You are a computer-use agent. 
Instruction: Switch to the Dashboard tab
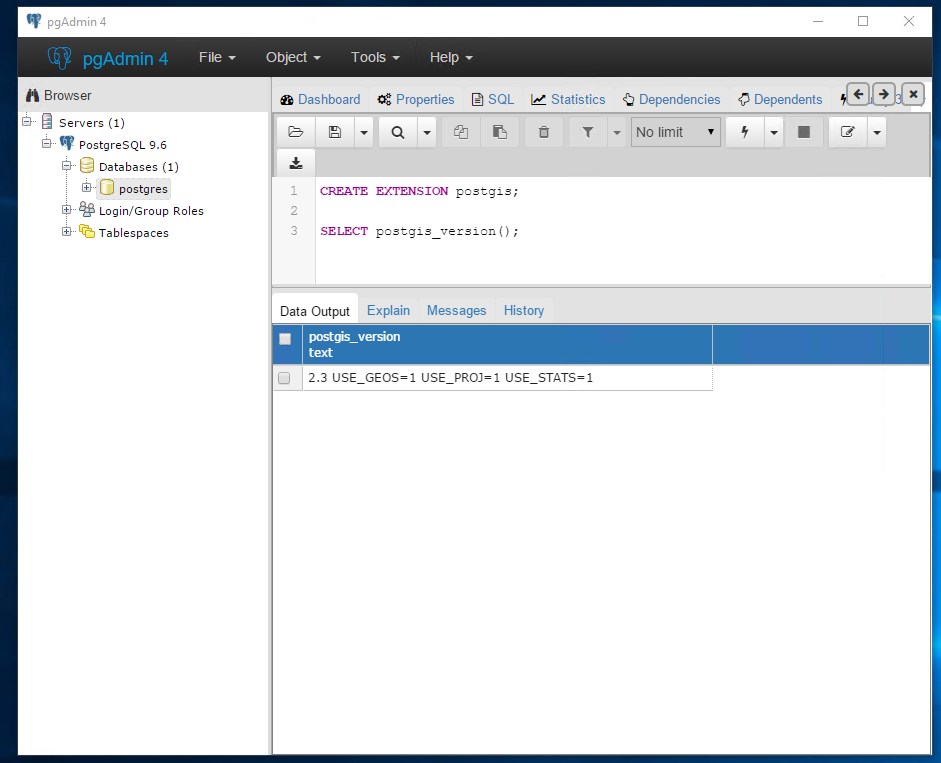coord(320,100)
